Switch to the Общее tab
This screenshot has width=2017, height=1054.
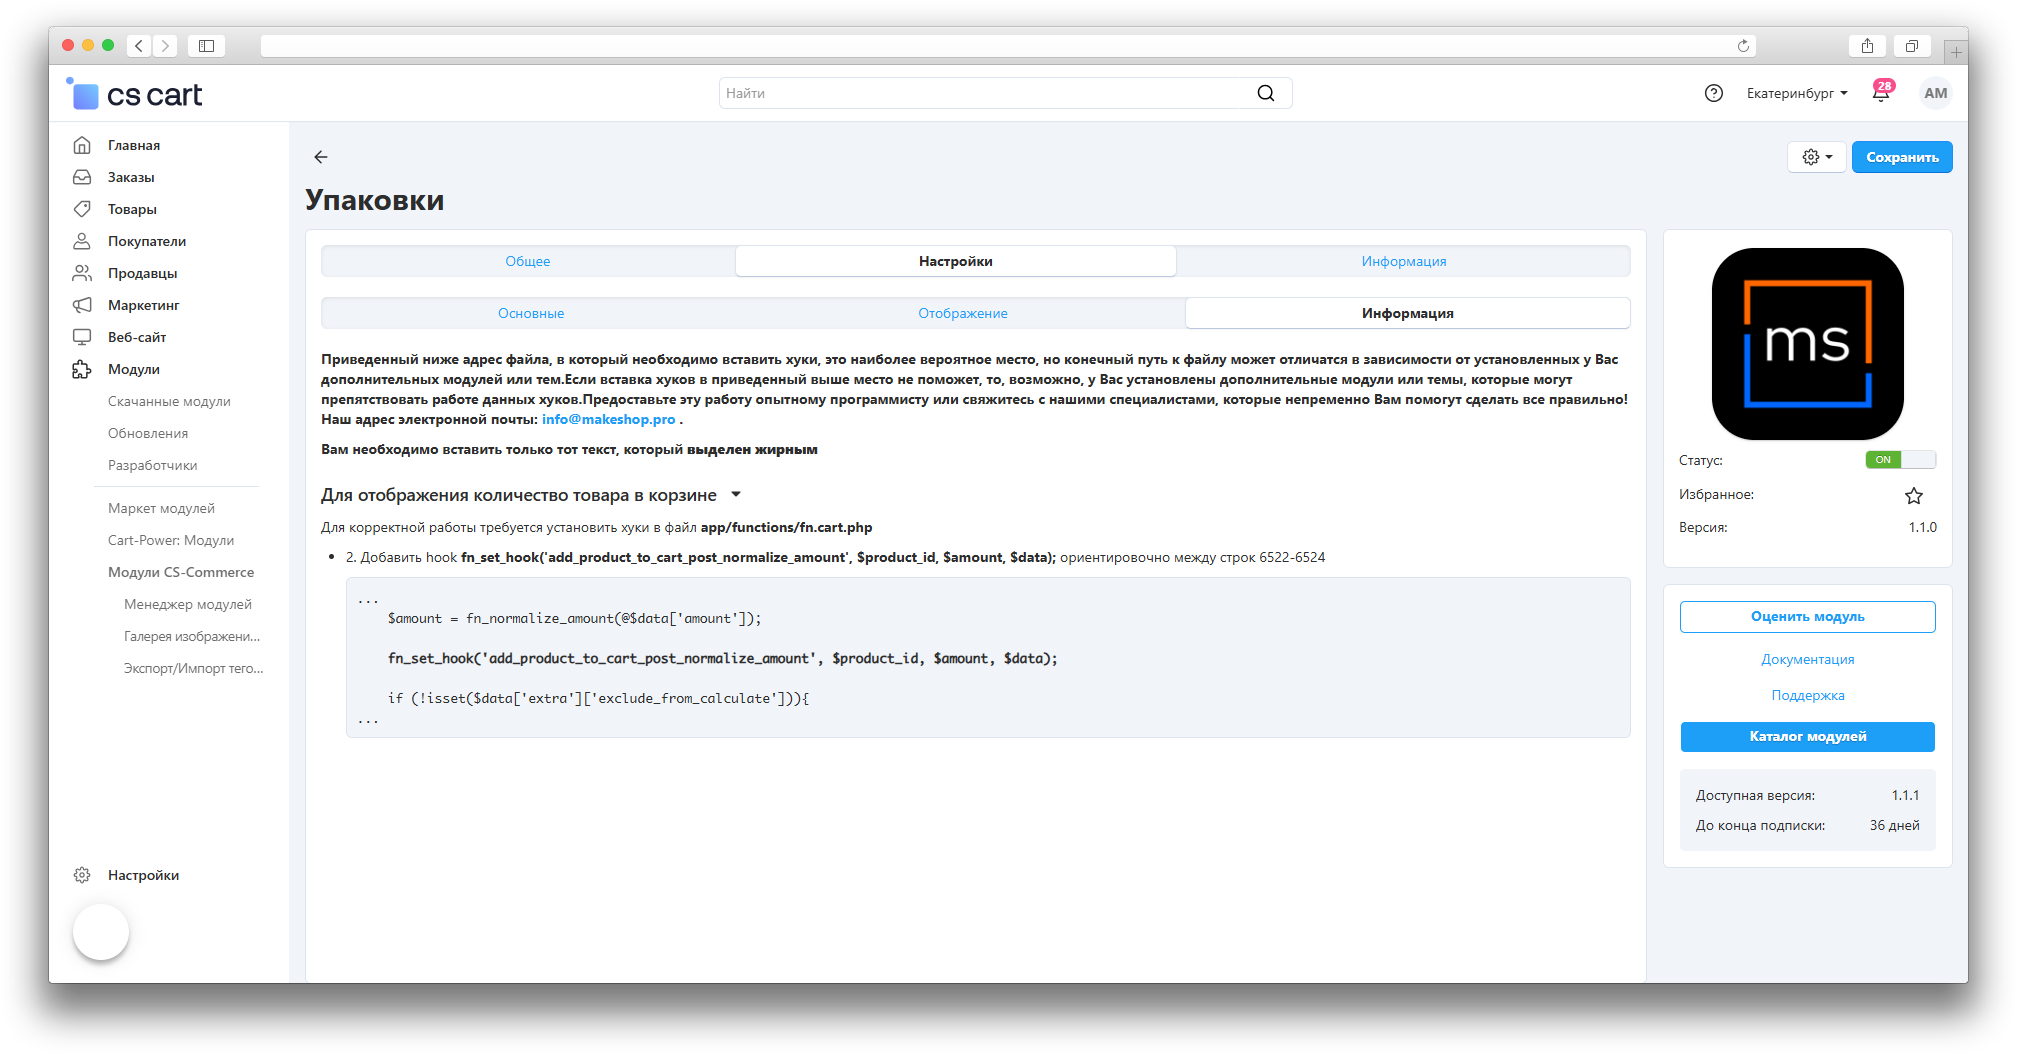pos(527,262)
